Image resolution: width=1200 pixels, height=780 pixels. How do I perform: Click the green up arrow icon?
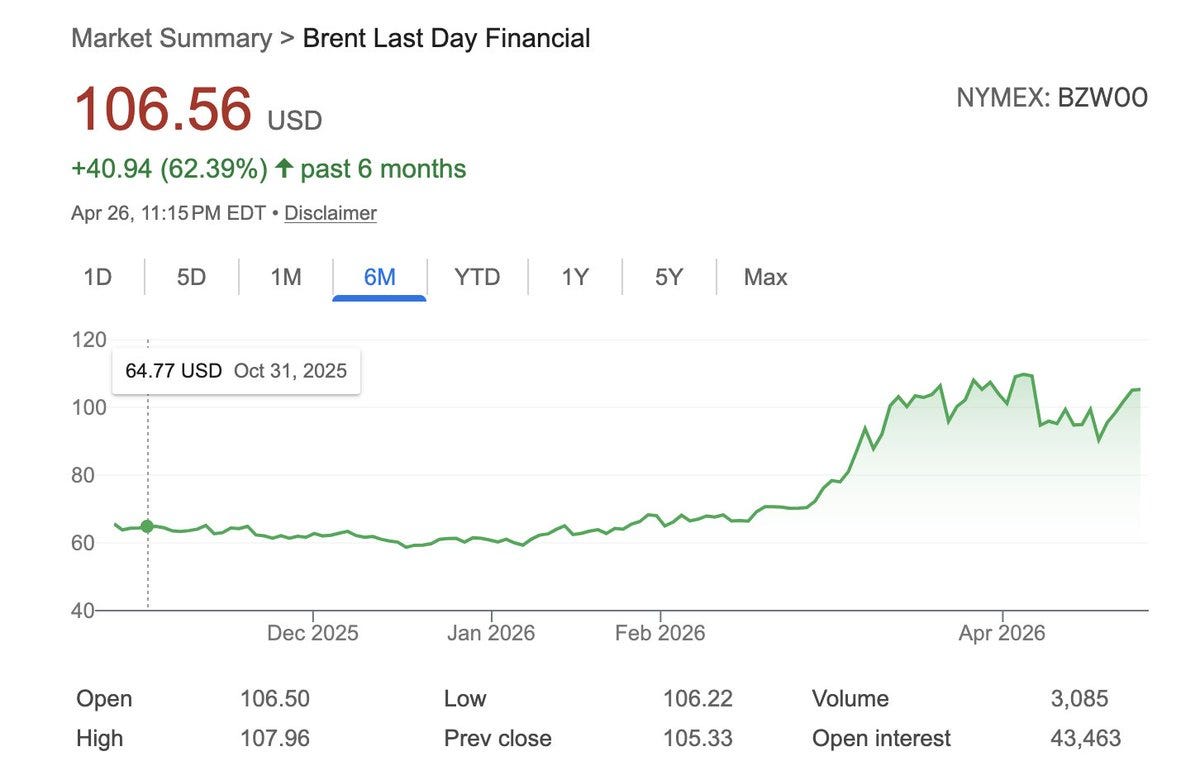[x=284, y=169]
